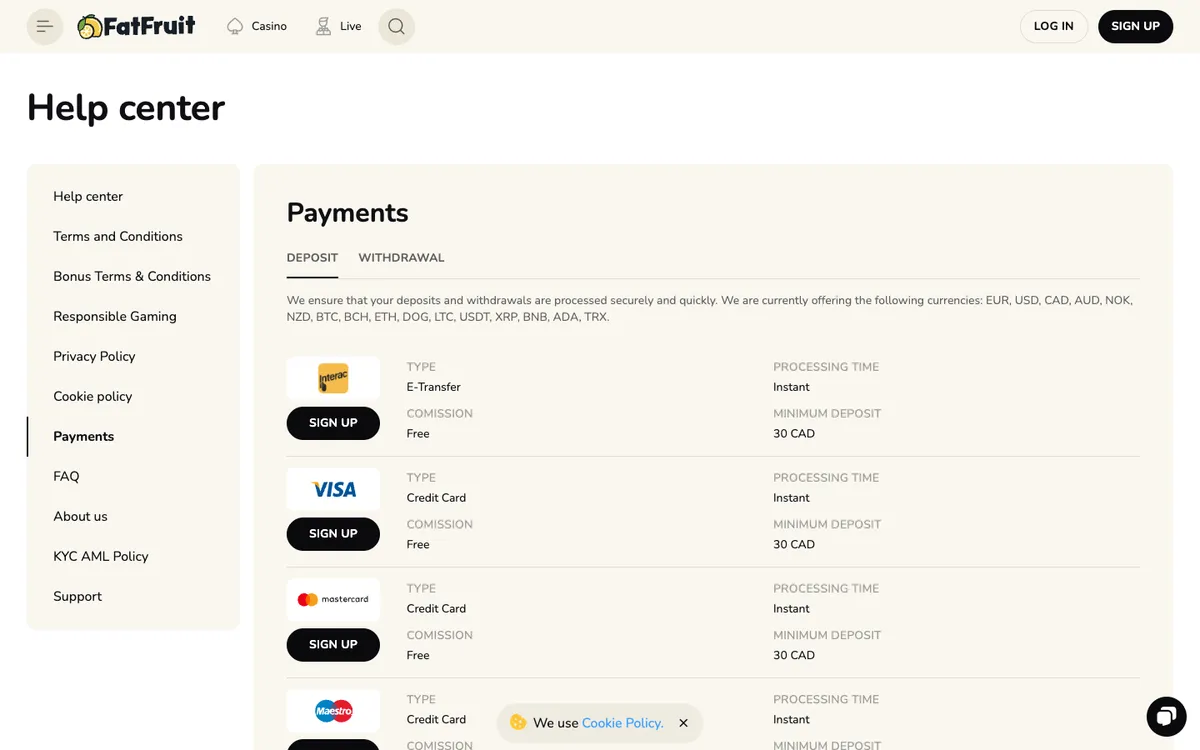Open Bonus Terms & Conditions in the sidebar
1200x750 pixels.
point(132,277)
